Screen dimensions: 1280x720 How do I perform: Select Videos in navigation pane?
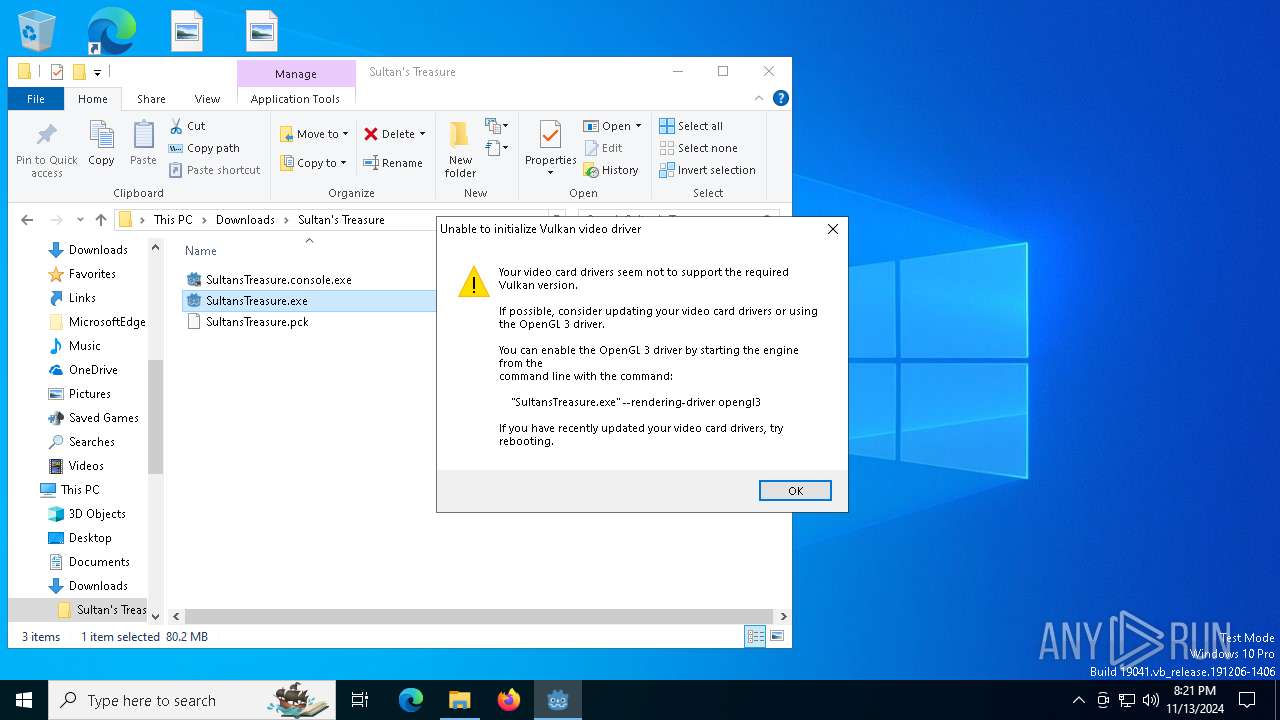pyautogui.click(x=86, y=466)
